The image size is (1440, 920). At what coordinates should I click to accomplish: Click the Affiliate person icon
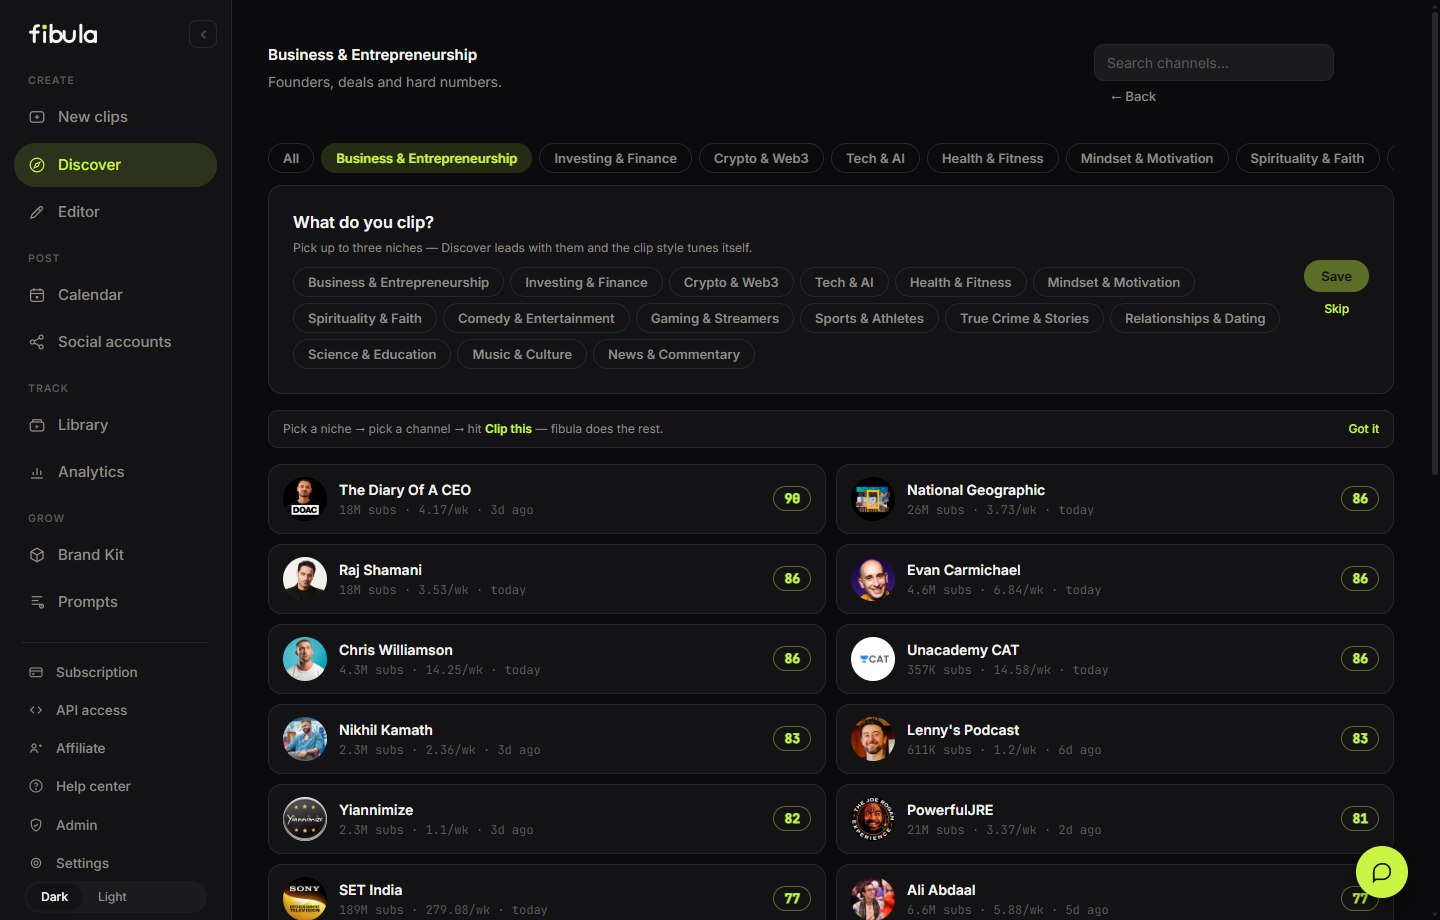click(x=36, y=748)
